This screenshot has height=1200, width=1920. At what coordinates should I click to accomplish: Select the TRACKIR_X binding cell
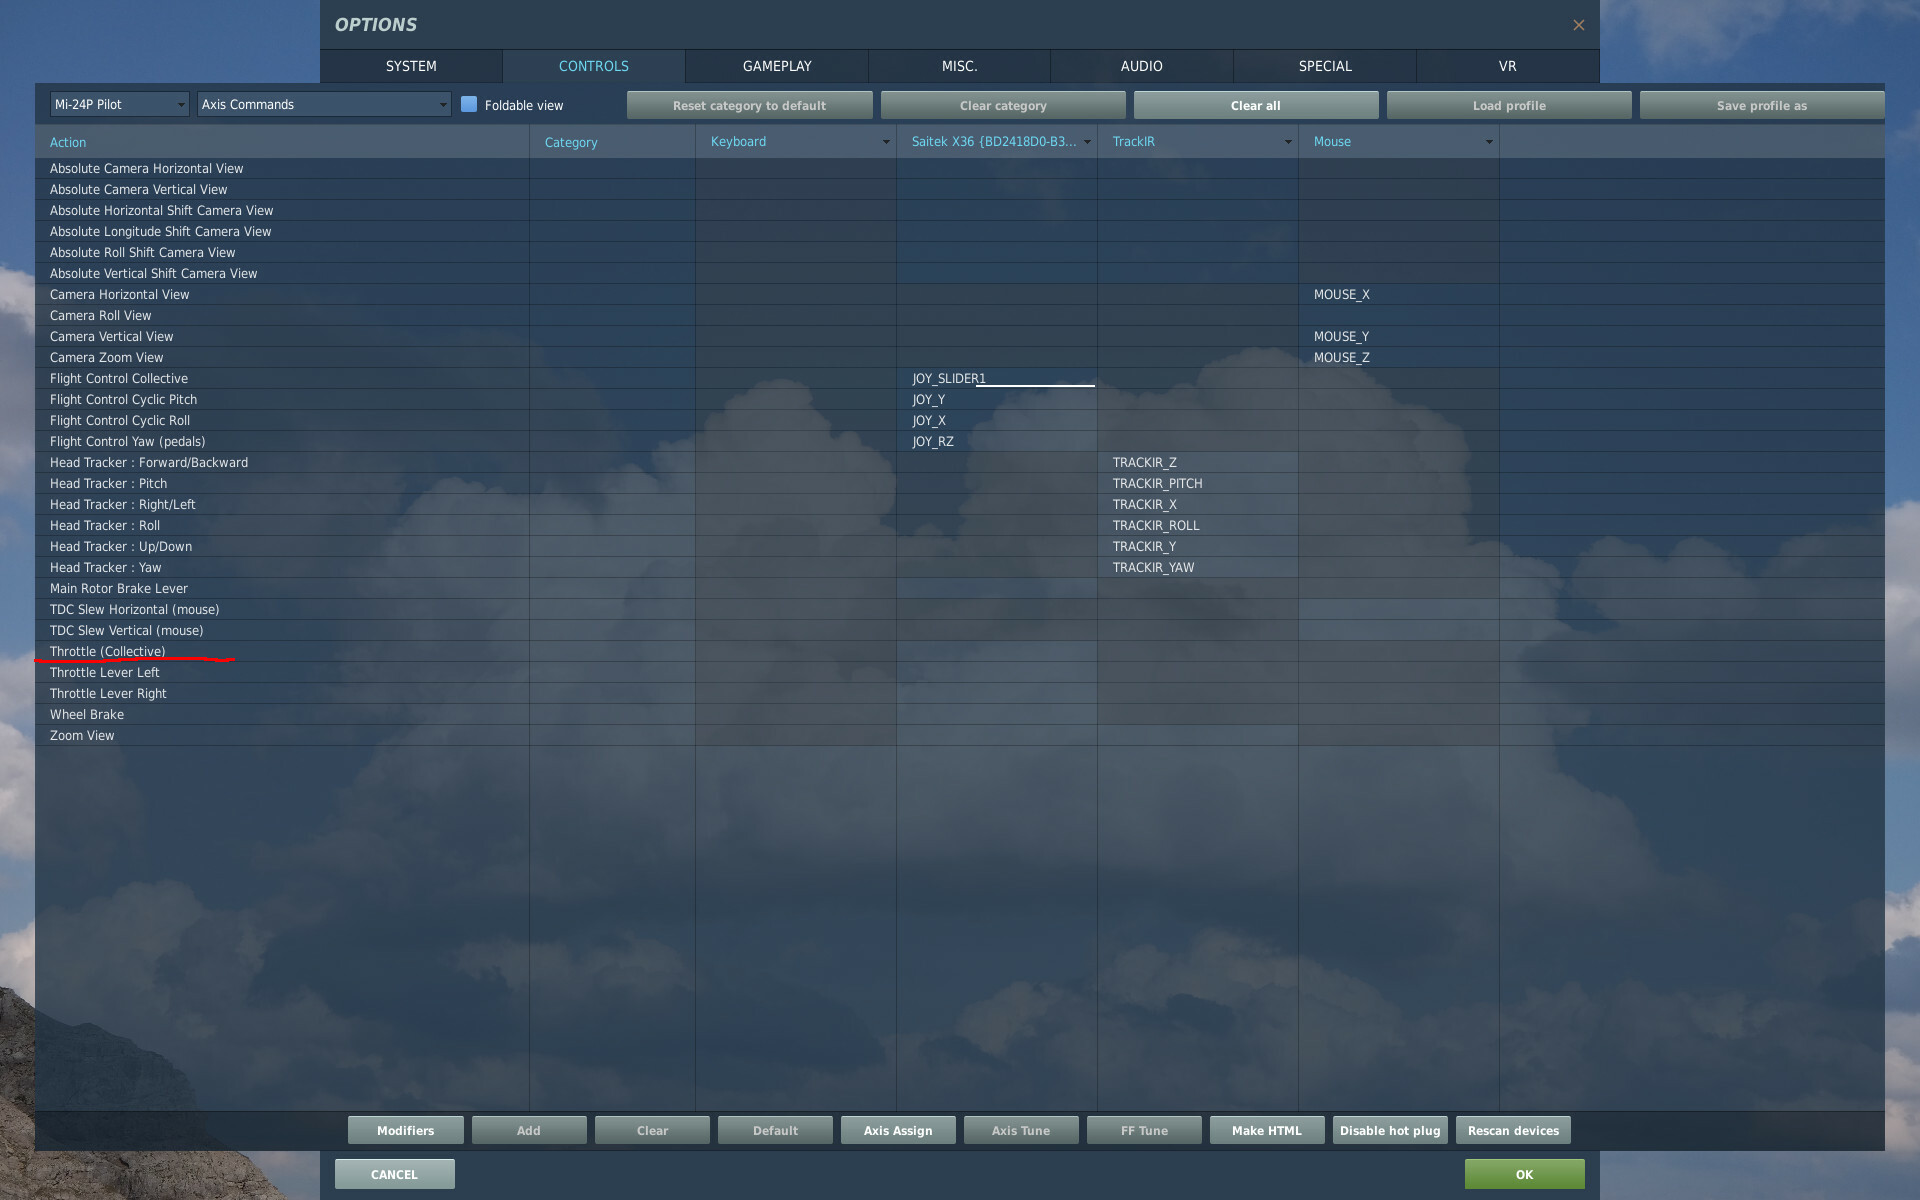[x=1198, y=504]
